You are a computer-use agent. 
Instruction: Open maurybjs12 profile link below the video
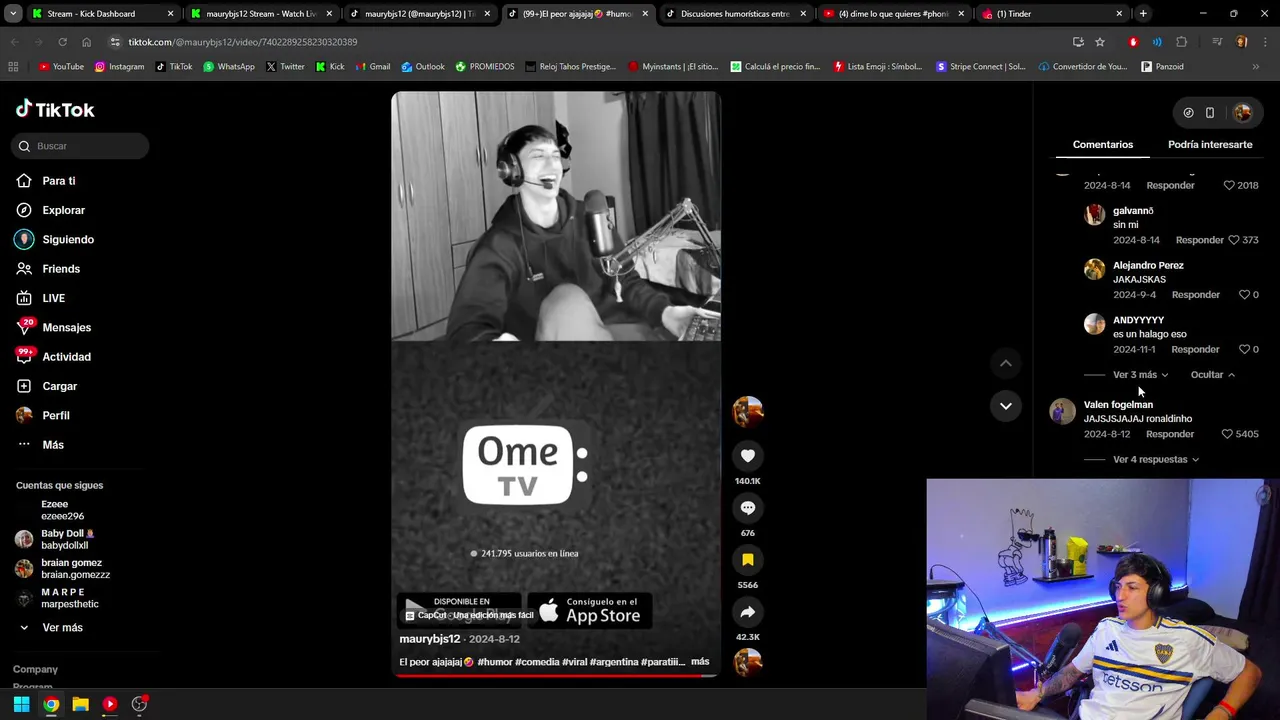[x=430, y=639]
